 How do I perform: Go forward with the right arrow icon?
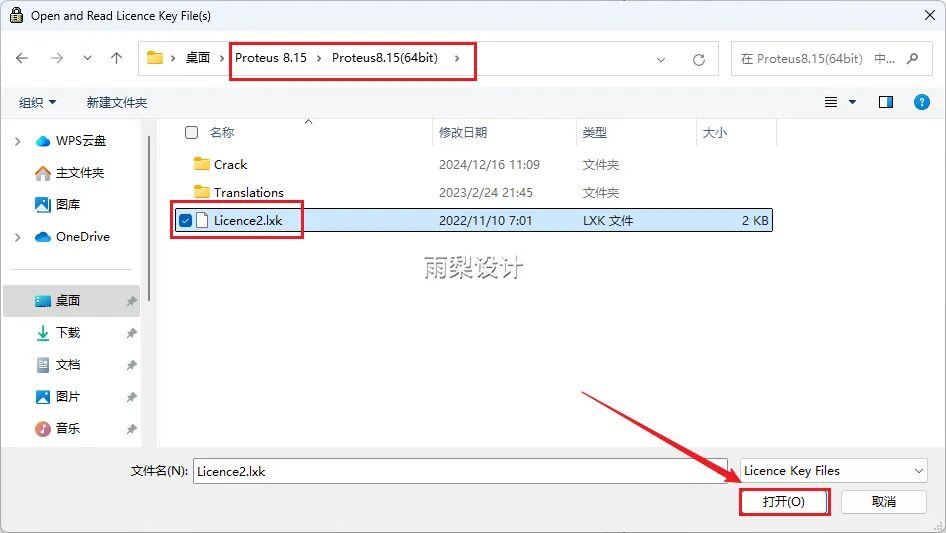click(57, 58)
